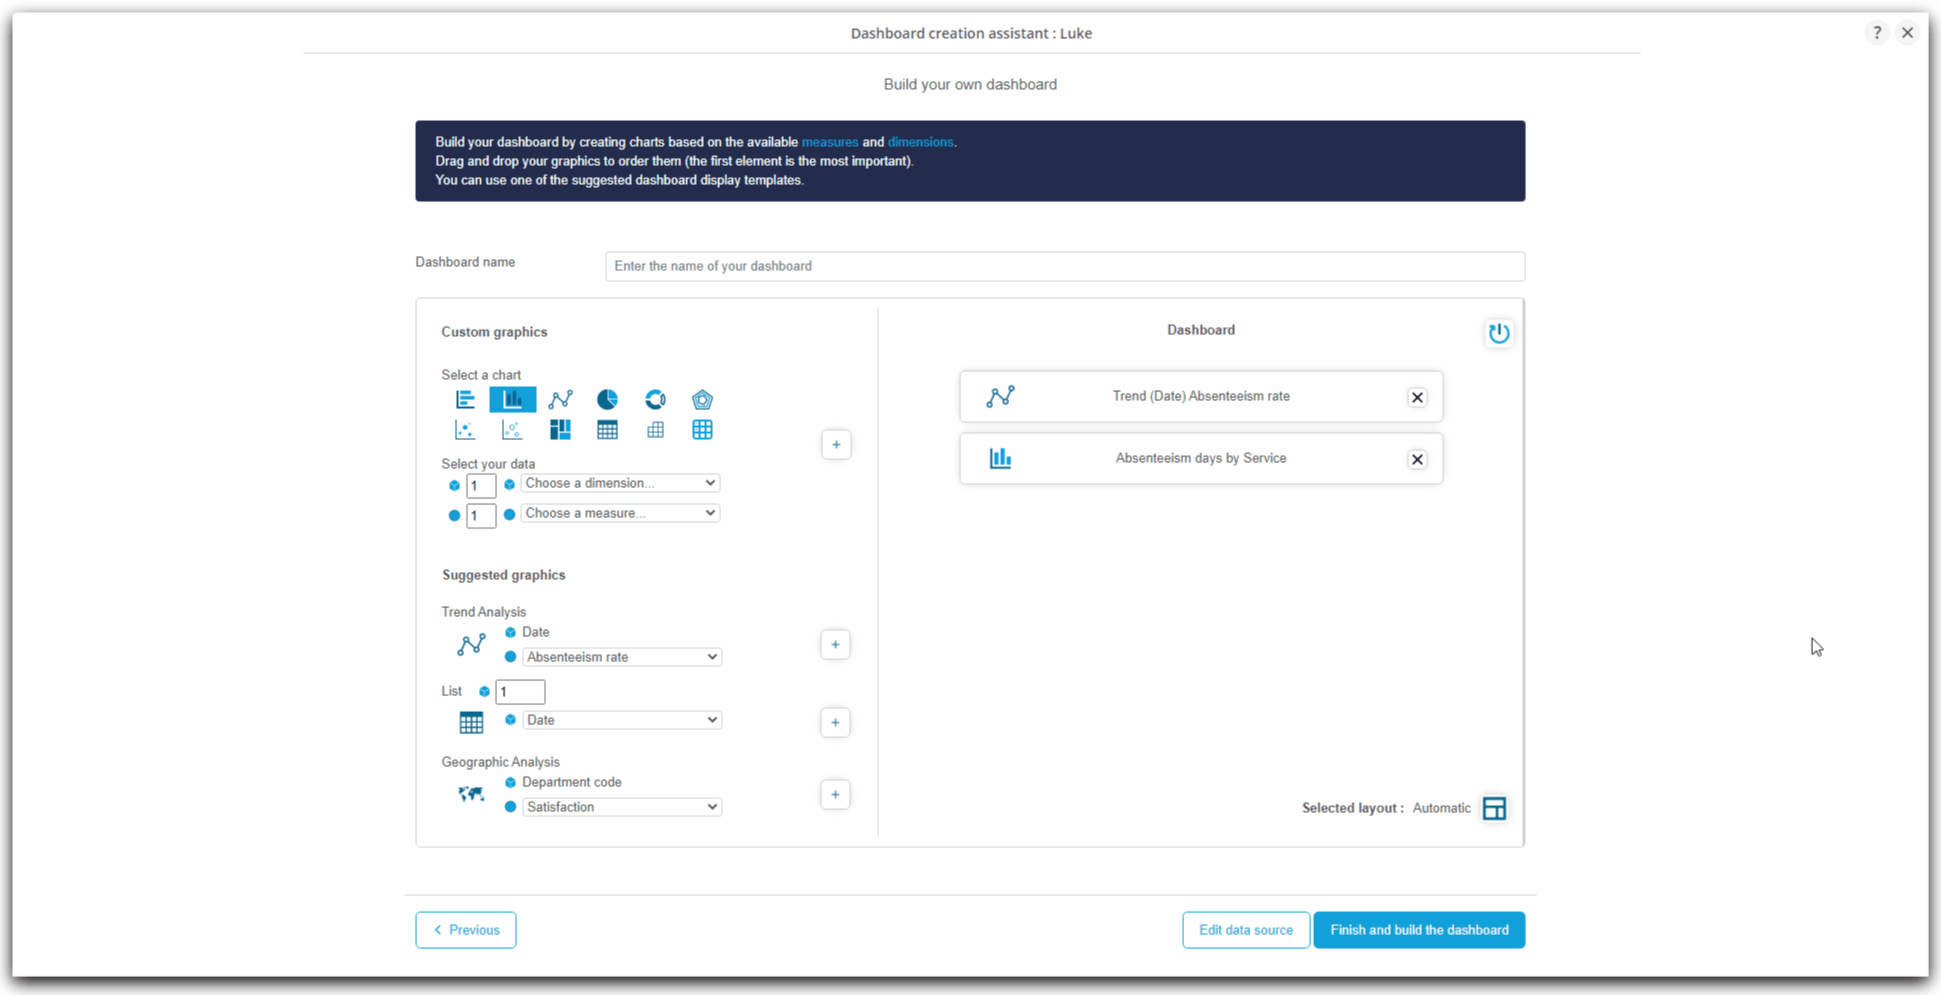Open the dimensions link in the banner
This screenshot has width=1941, height=995.
pyautogui.click(x=921, y=142)
